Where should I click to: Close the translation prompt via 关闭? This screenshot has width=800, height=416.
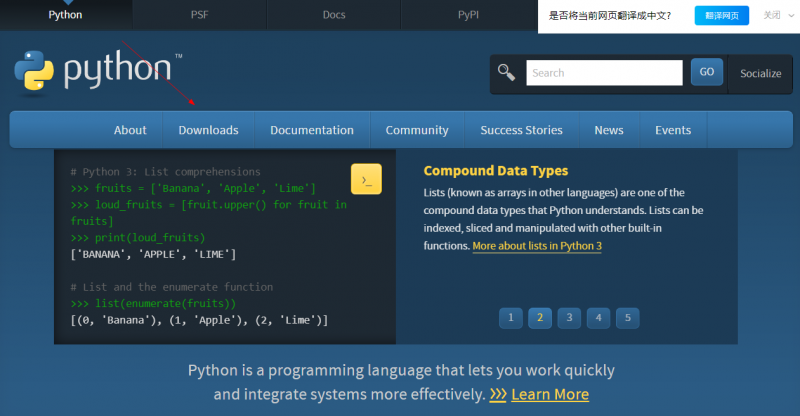pos(771,15)
